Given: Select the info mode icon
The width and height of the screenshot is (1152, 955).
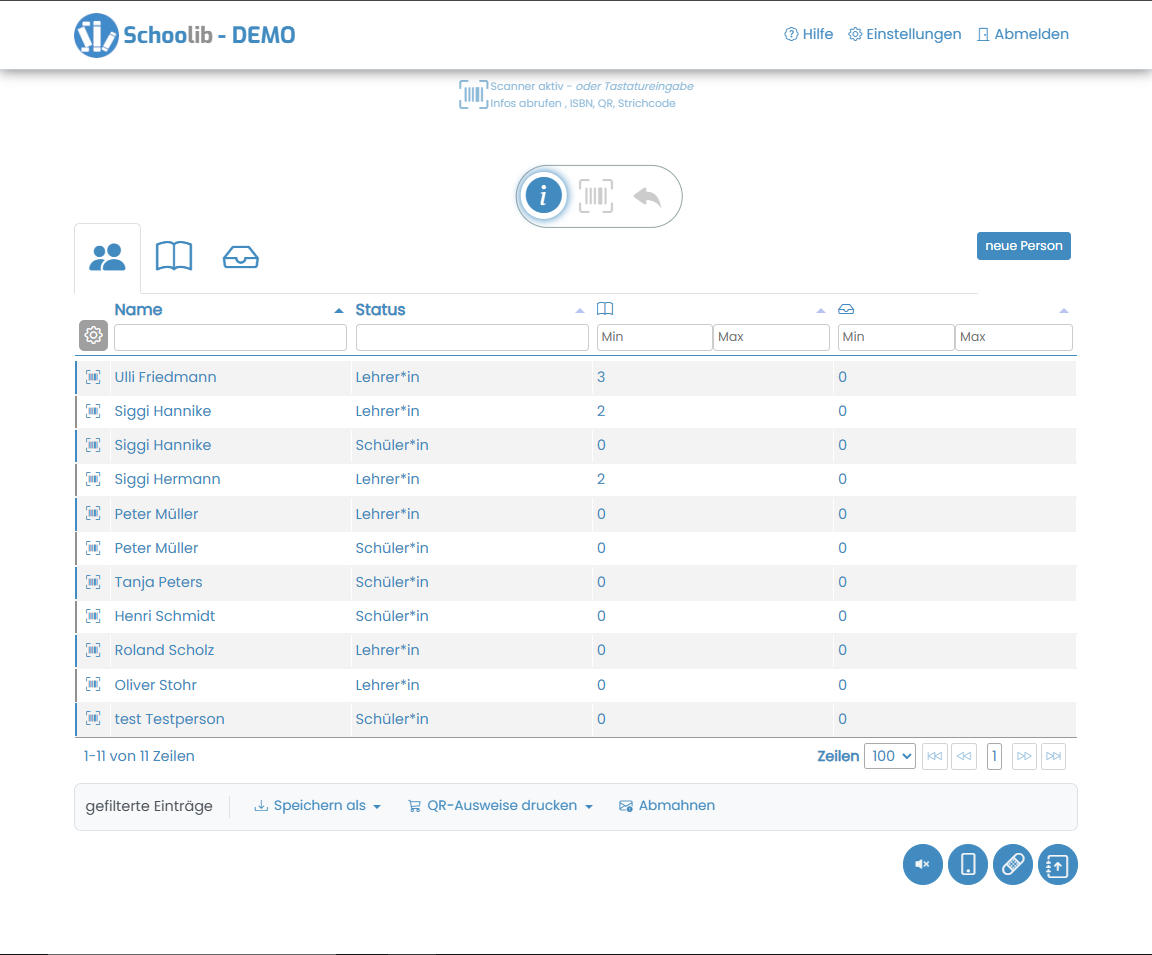Looking at the screenshot, I should point(543,196).
